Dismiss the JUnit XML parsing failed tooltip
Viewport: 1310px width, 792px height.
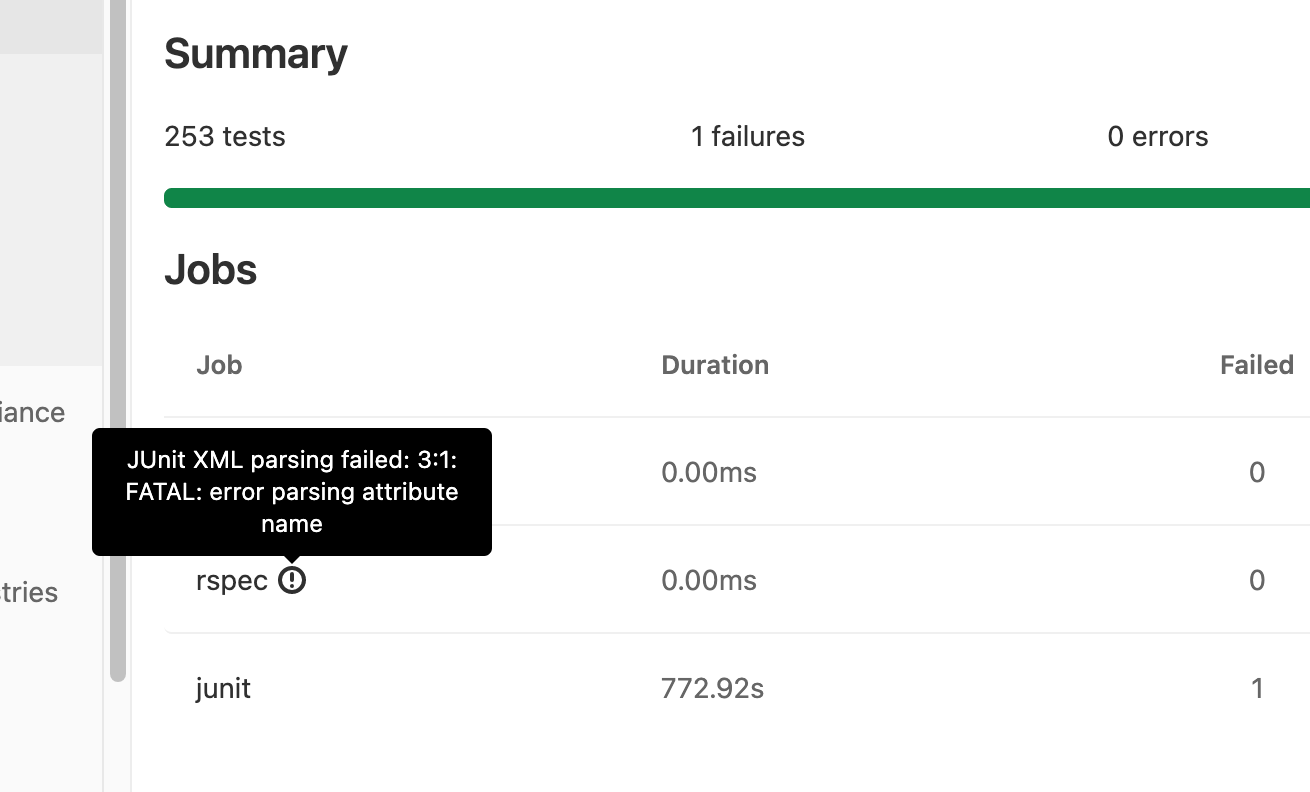(292, 492)
